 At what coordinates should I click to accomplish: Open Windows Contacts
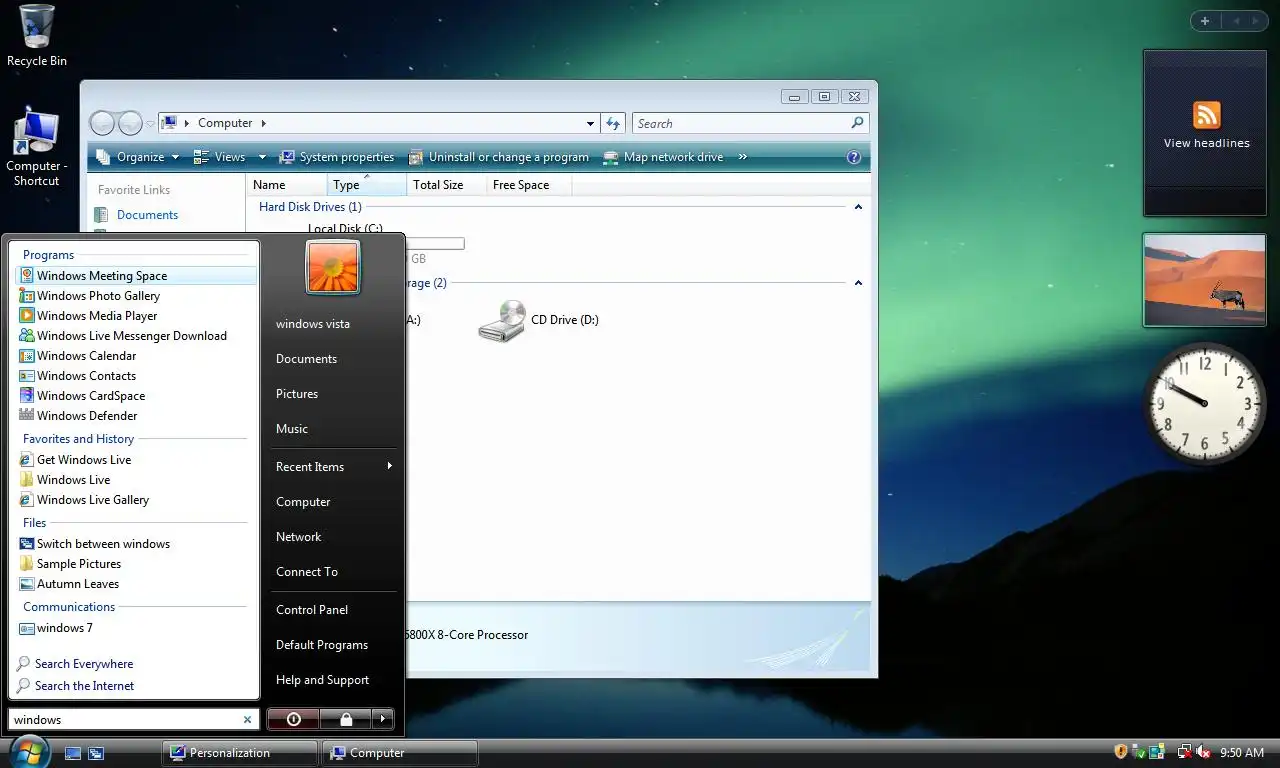click(137, 376)
